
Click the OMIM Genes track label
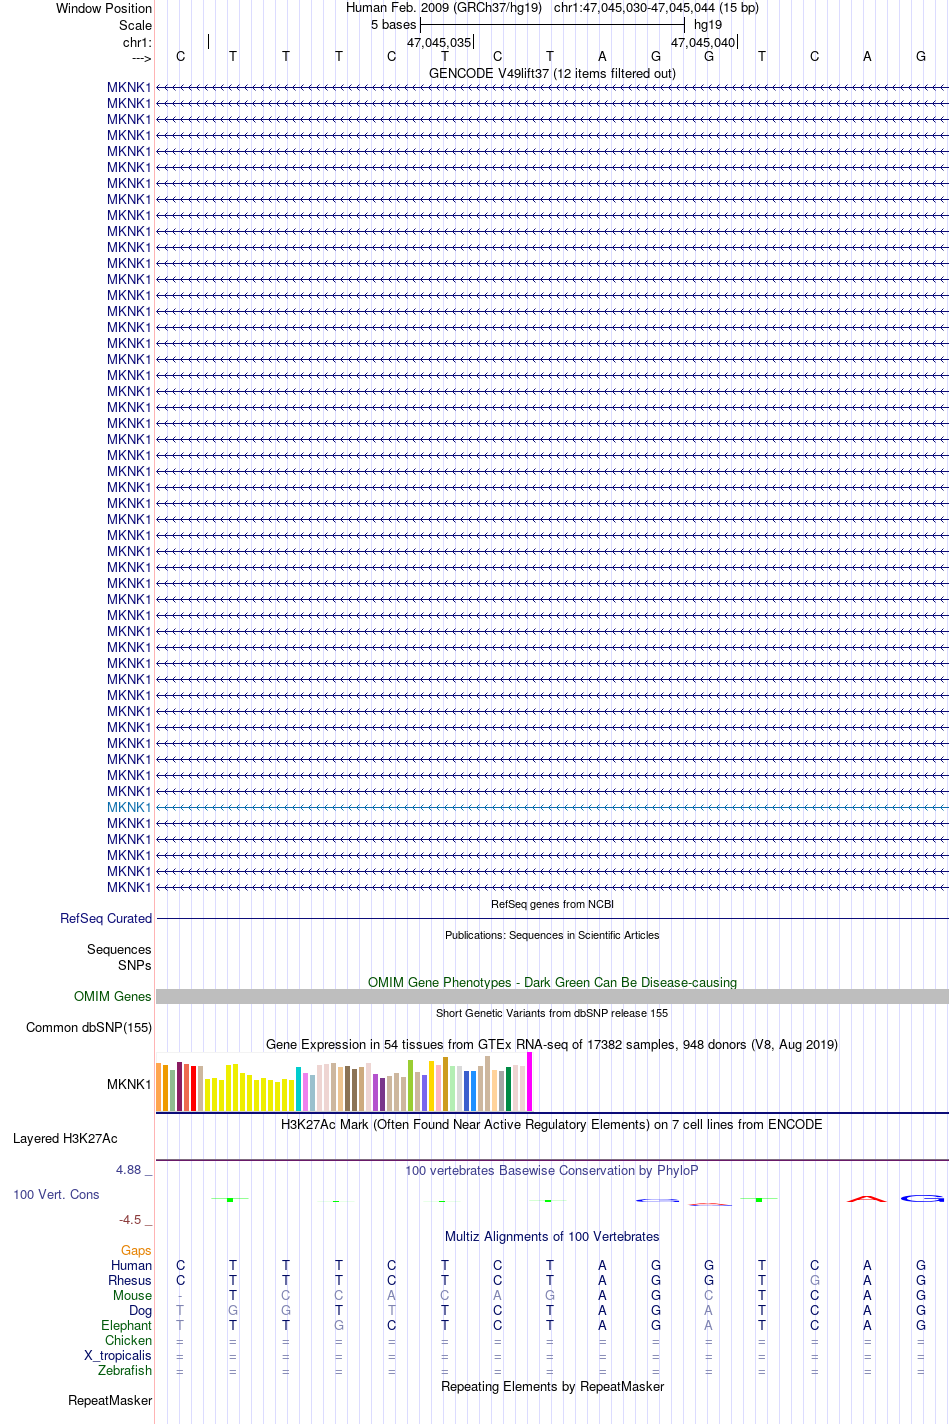[113, 996]
